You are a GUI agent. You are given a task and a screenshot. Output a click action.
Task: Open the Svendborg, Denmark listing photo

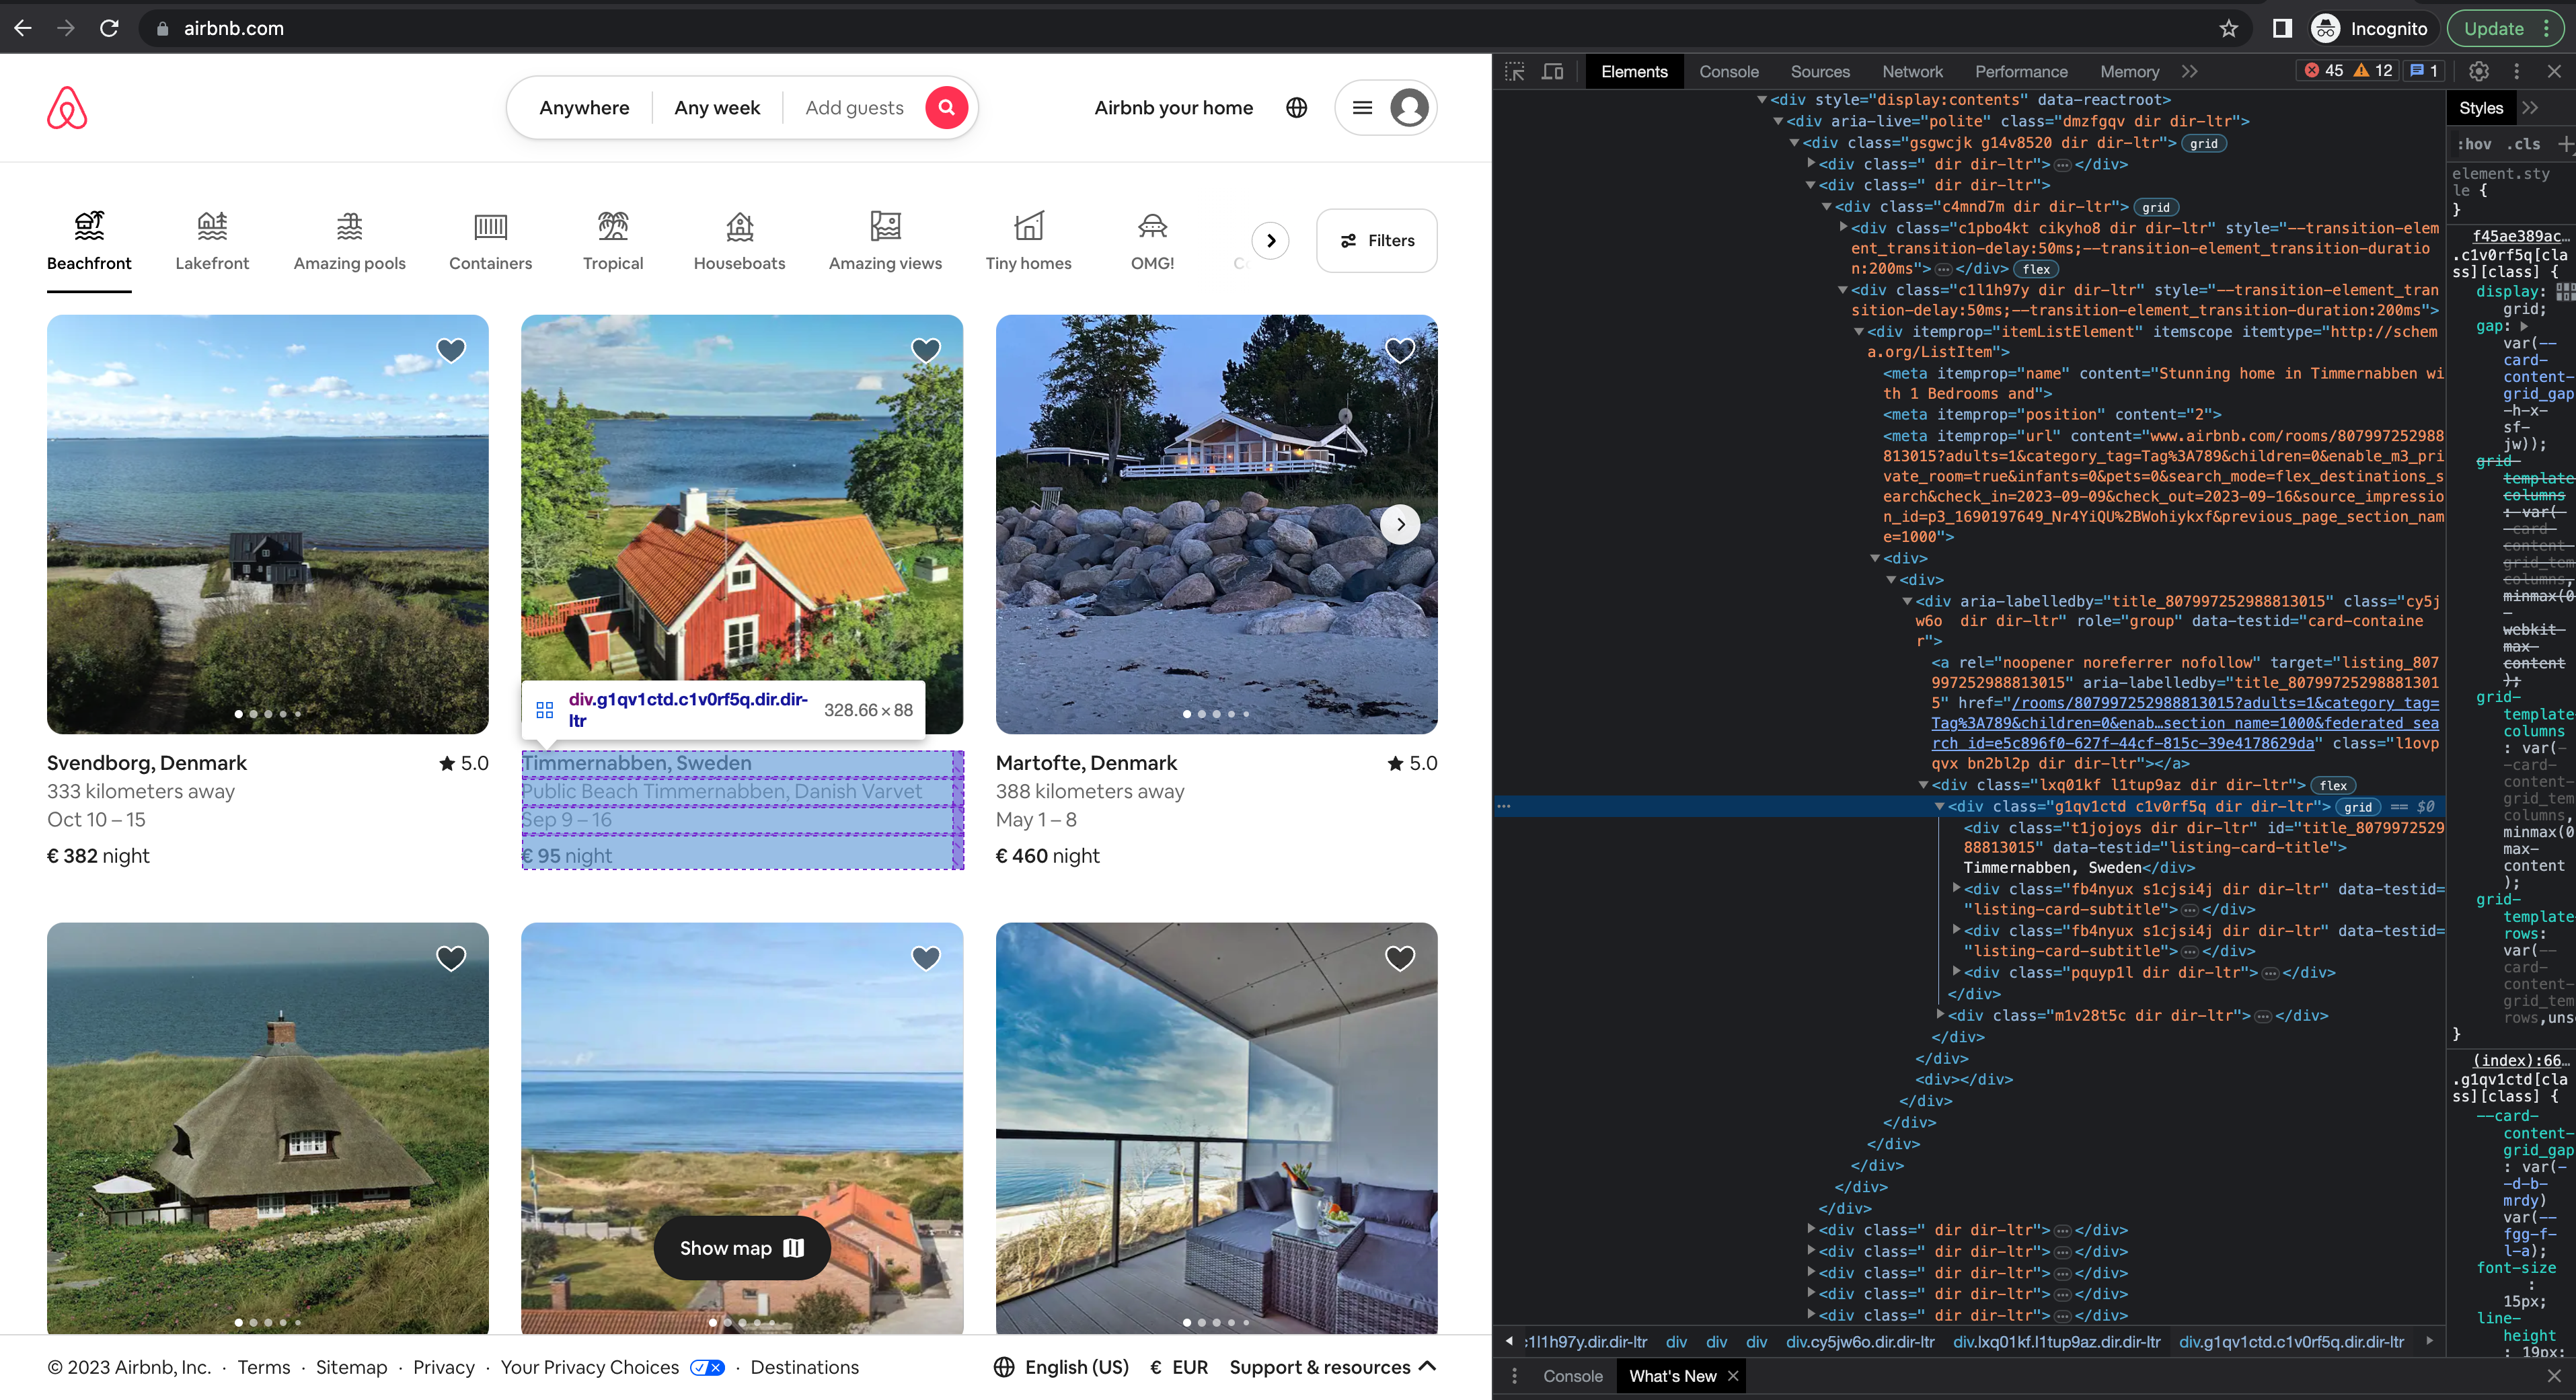tap(268, 524)
